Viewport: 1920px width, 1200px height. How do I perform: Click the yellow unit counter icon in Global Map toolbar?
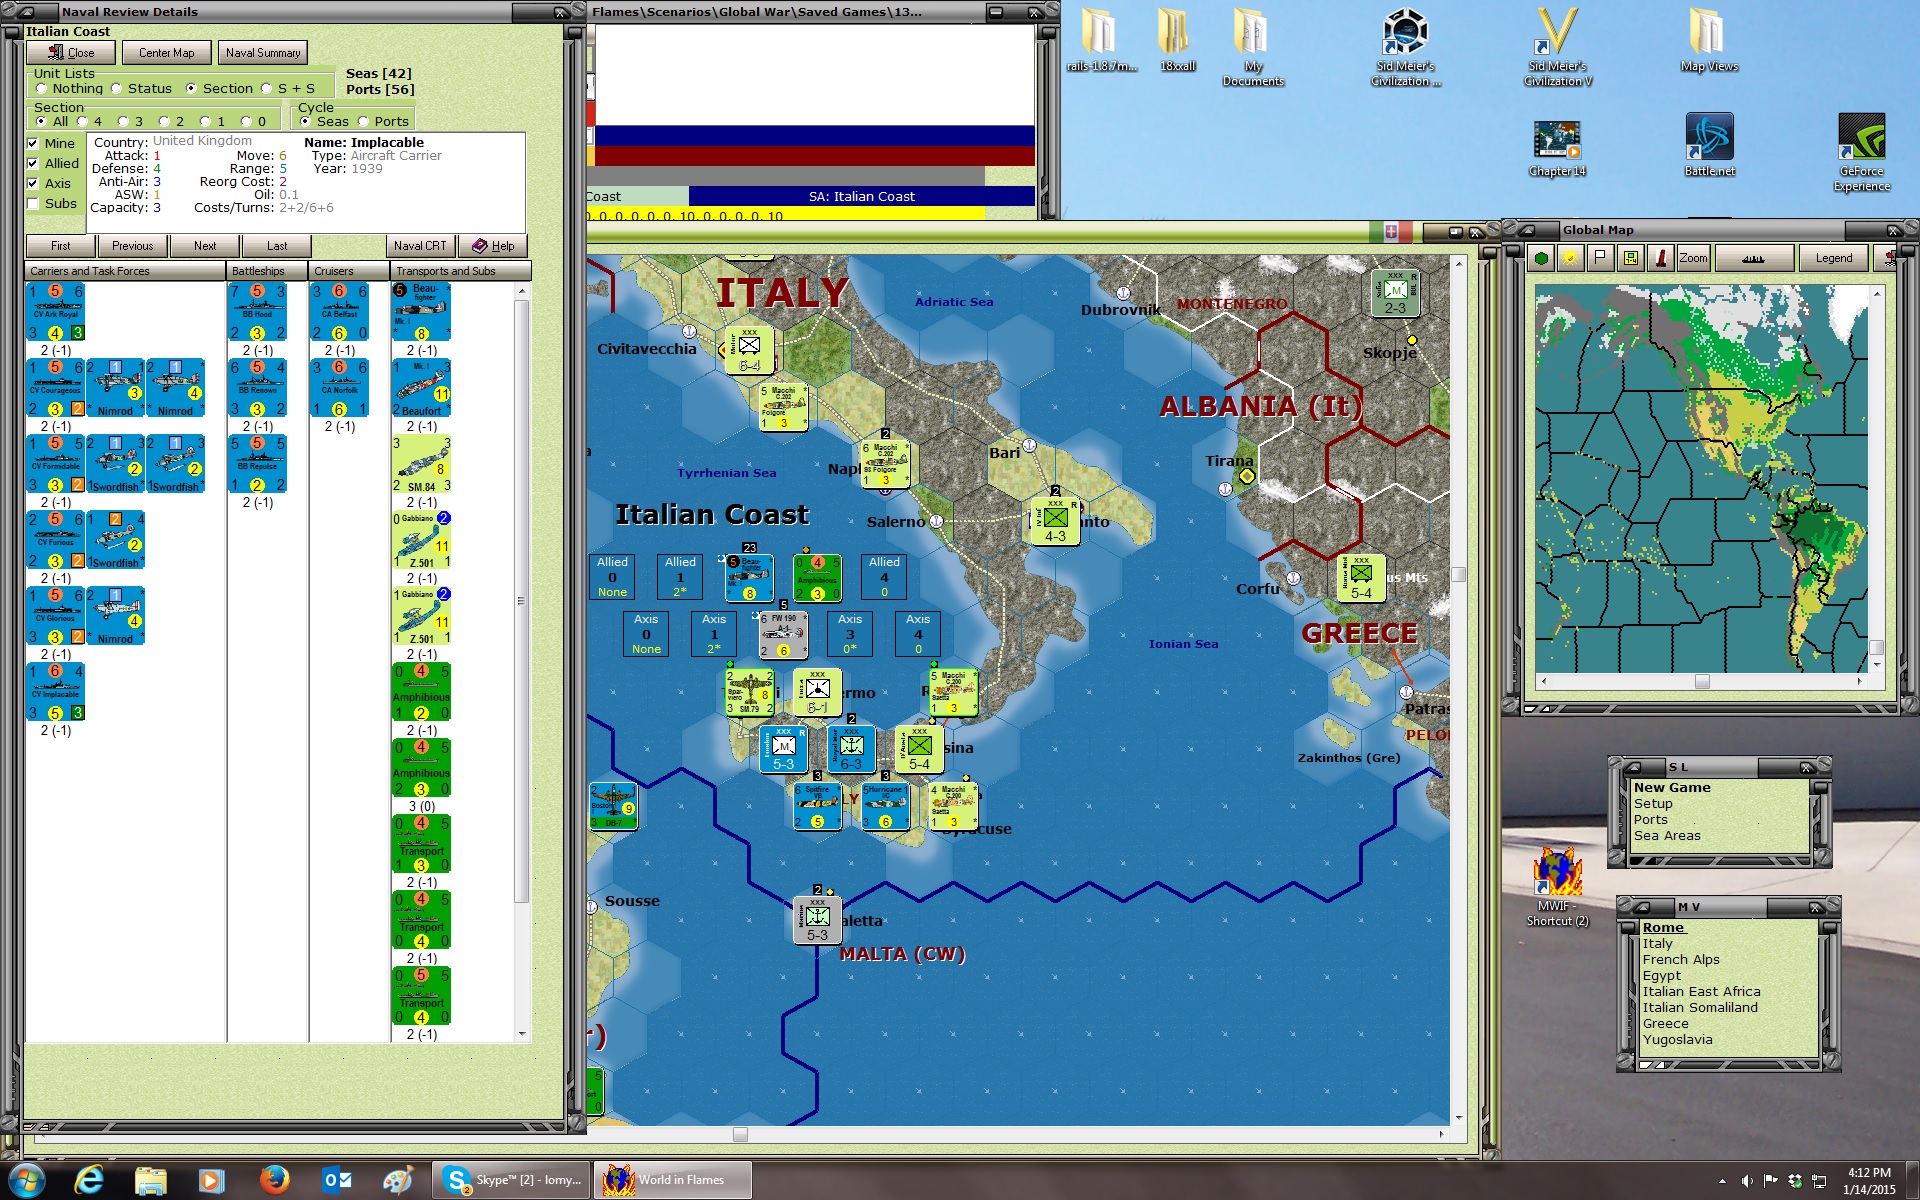[1631, 258]
